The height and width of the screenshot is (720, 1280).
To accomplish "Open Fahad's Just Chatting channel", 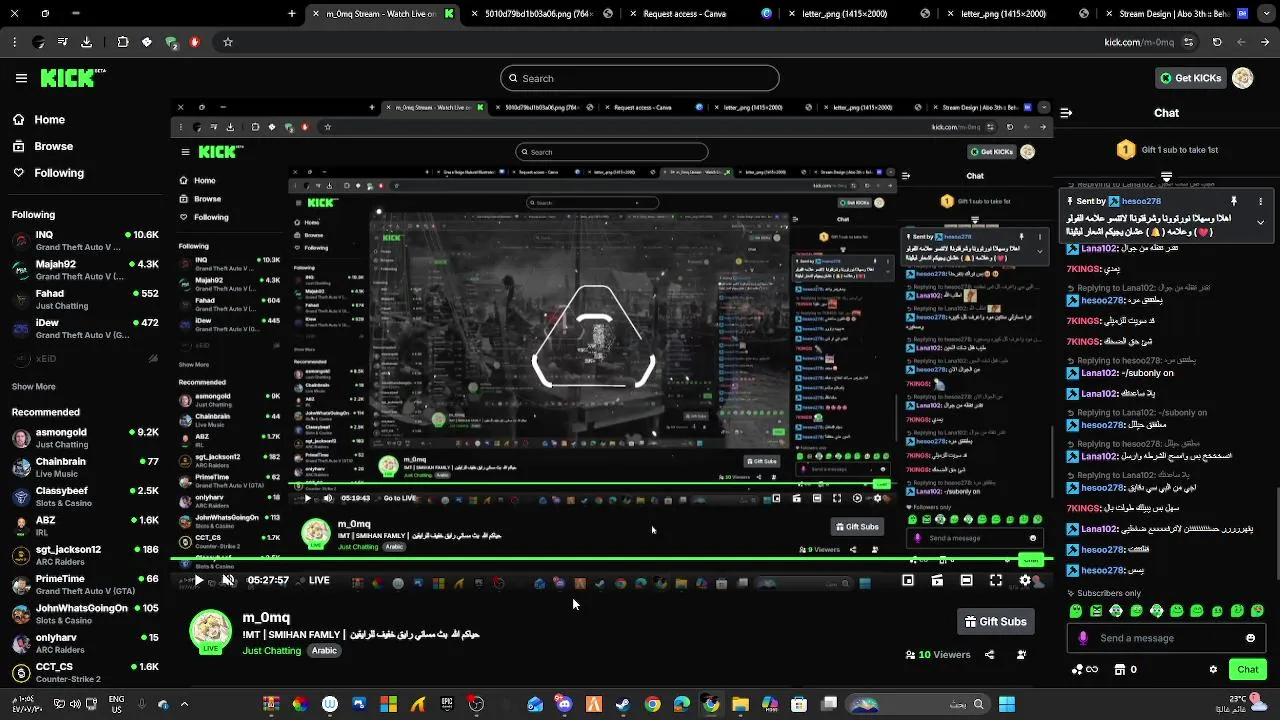I will 84,300.
